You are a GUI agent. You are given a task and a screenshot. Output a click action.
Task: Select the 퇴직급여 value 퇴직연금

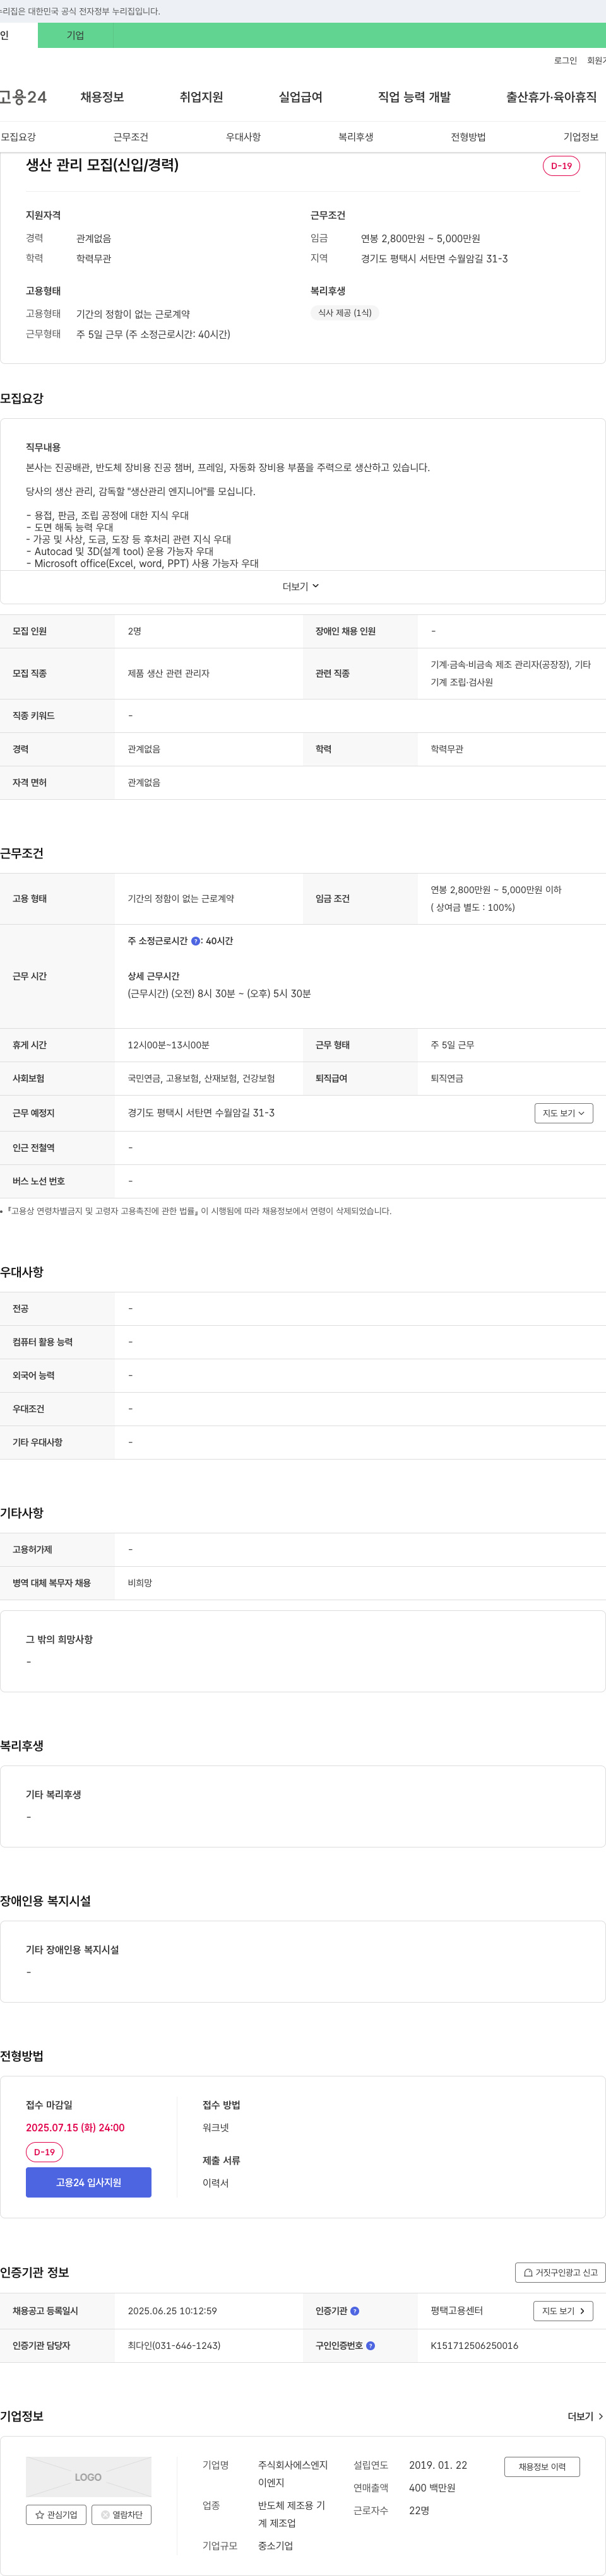click(447, 1079)
